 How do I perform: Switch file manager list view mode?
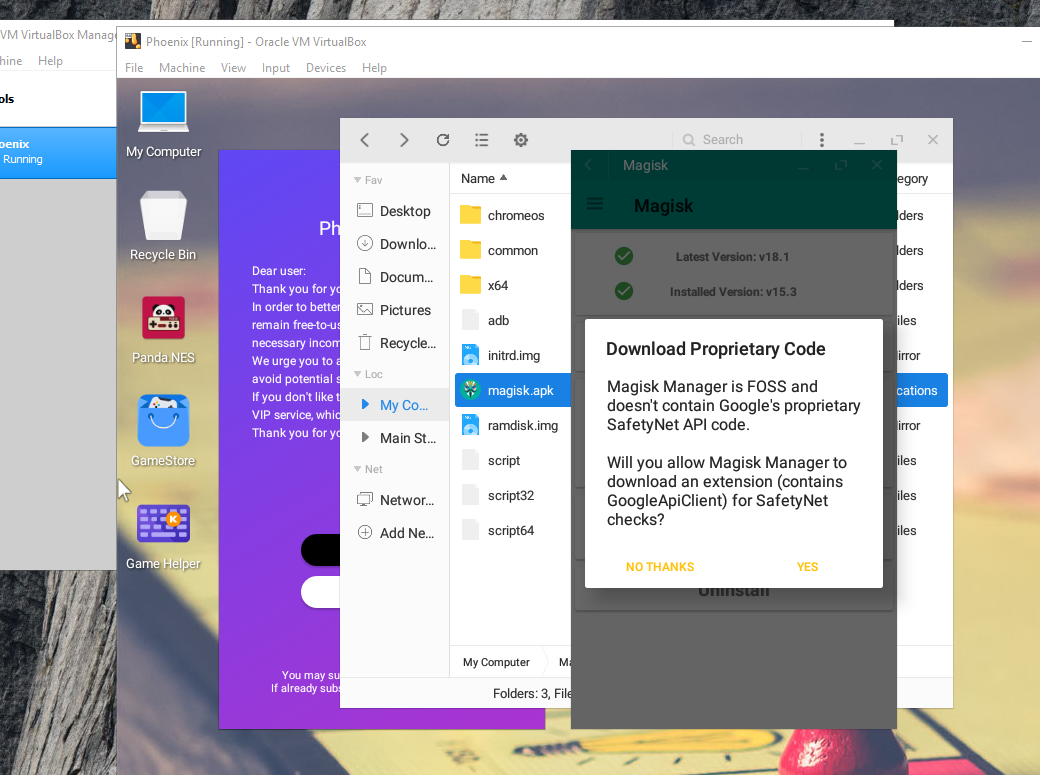tap(482, 140)
